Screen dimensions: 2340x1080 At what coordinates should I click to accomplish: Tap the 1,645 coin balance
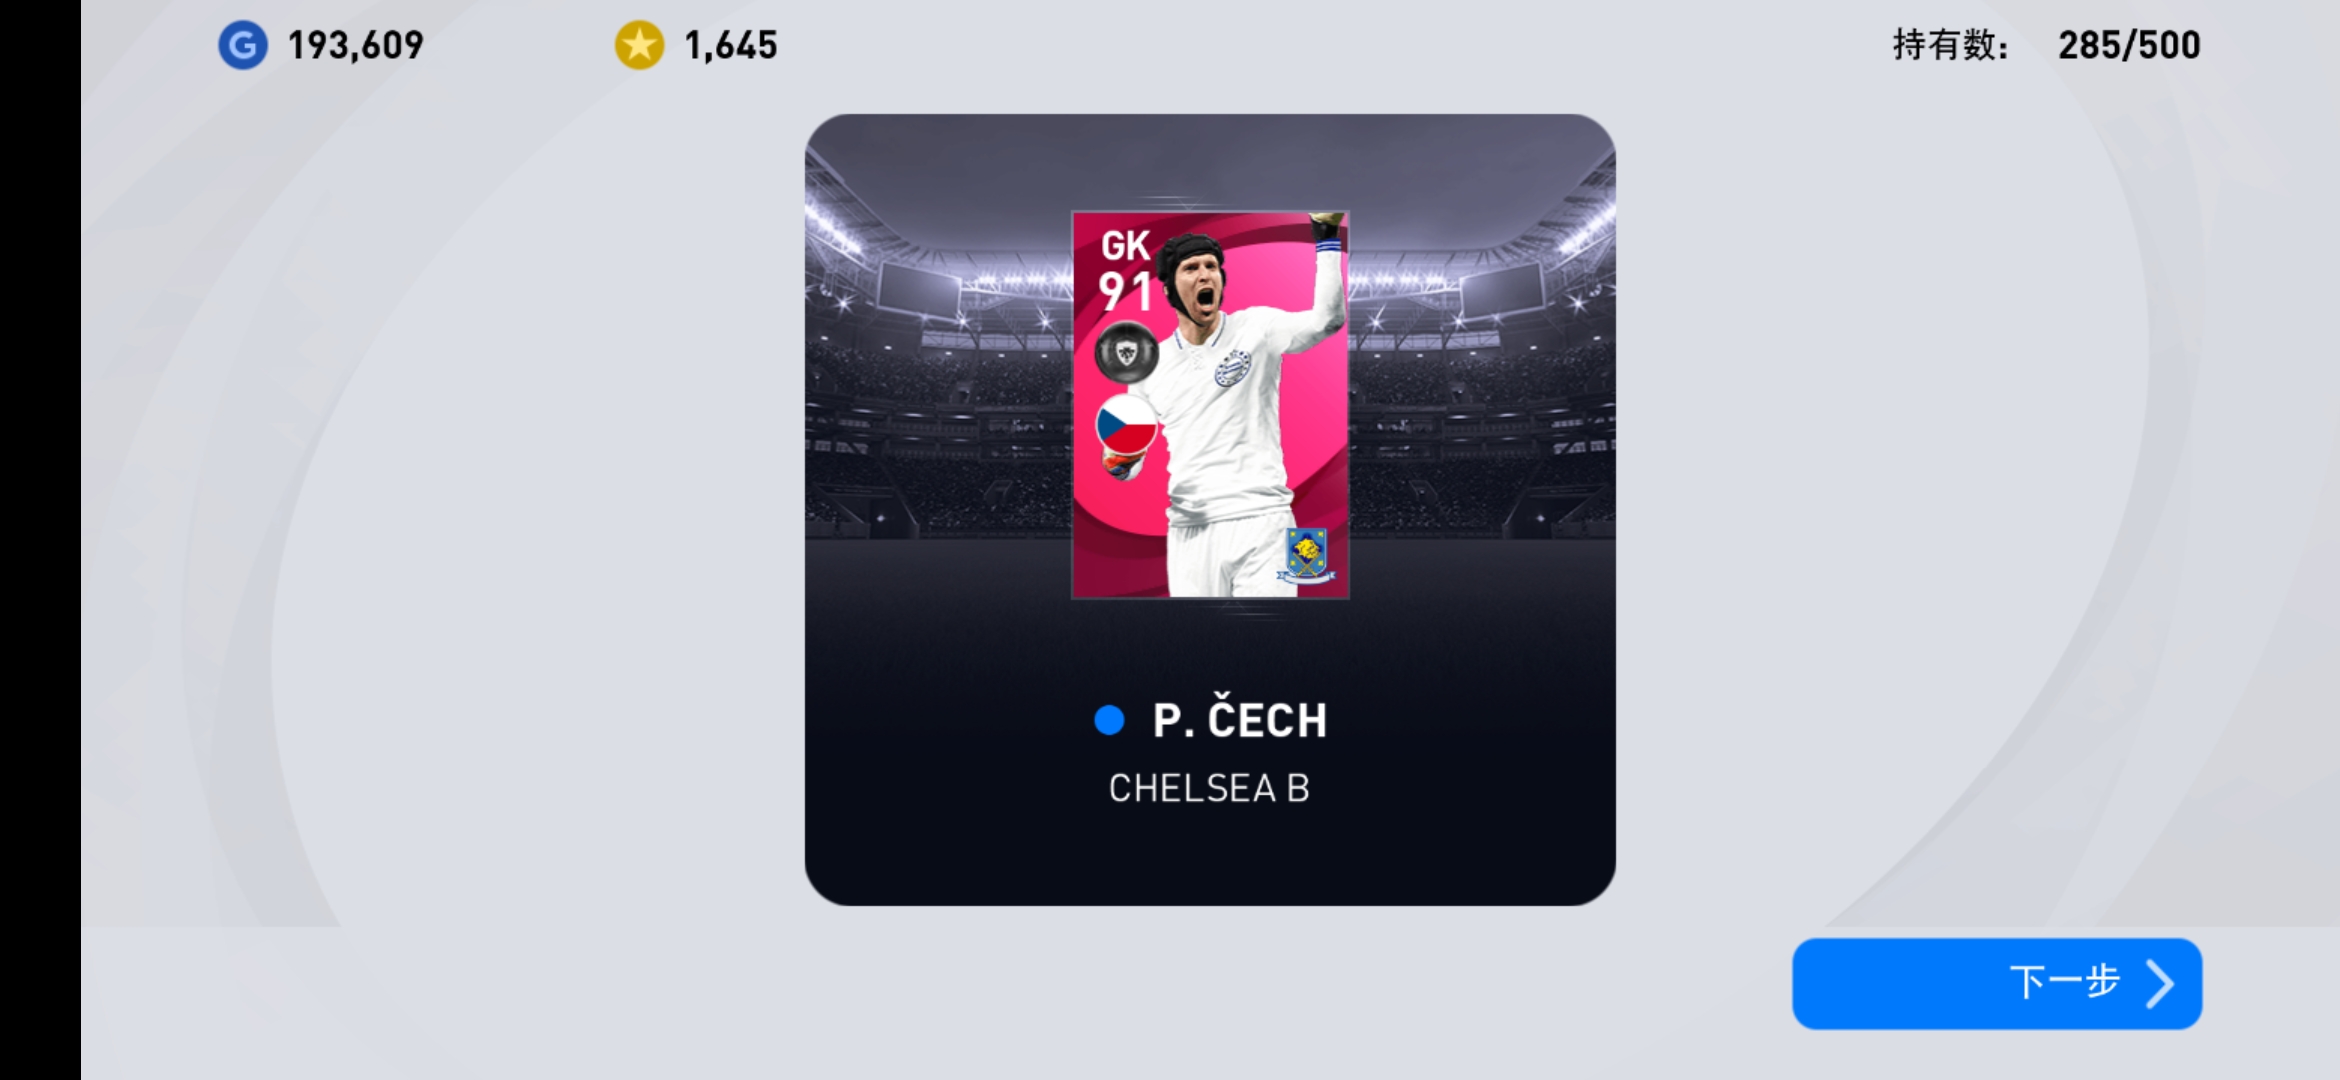(730, 45)
